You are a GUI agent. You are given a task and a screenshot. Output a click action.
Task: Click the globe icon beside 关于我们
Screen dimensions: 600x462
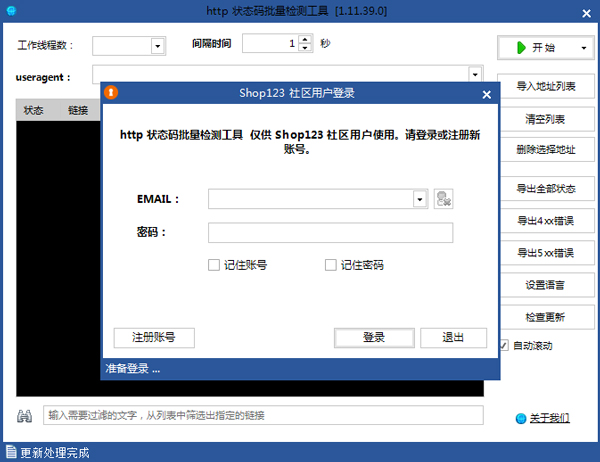tap(520, 418)
